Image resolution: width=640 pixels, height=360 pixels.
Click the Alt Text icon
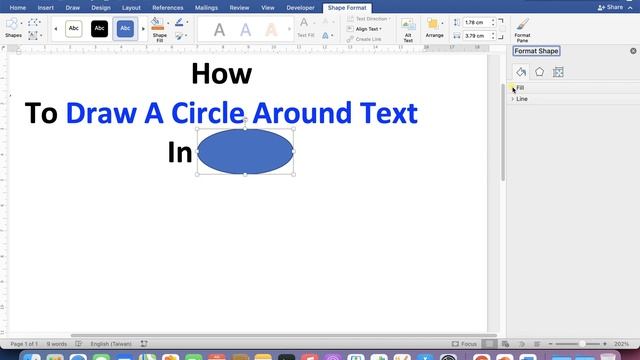408,29
